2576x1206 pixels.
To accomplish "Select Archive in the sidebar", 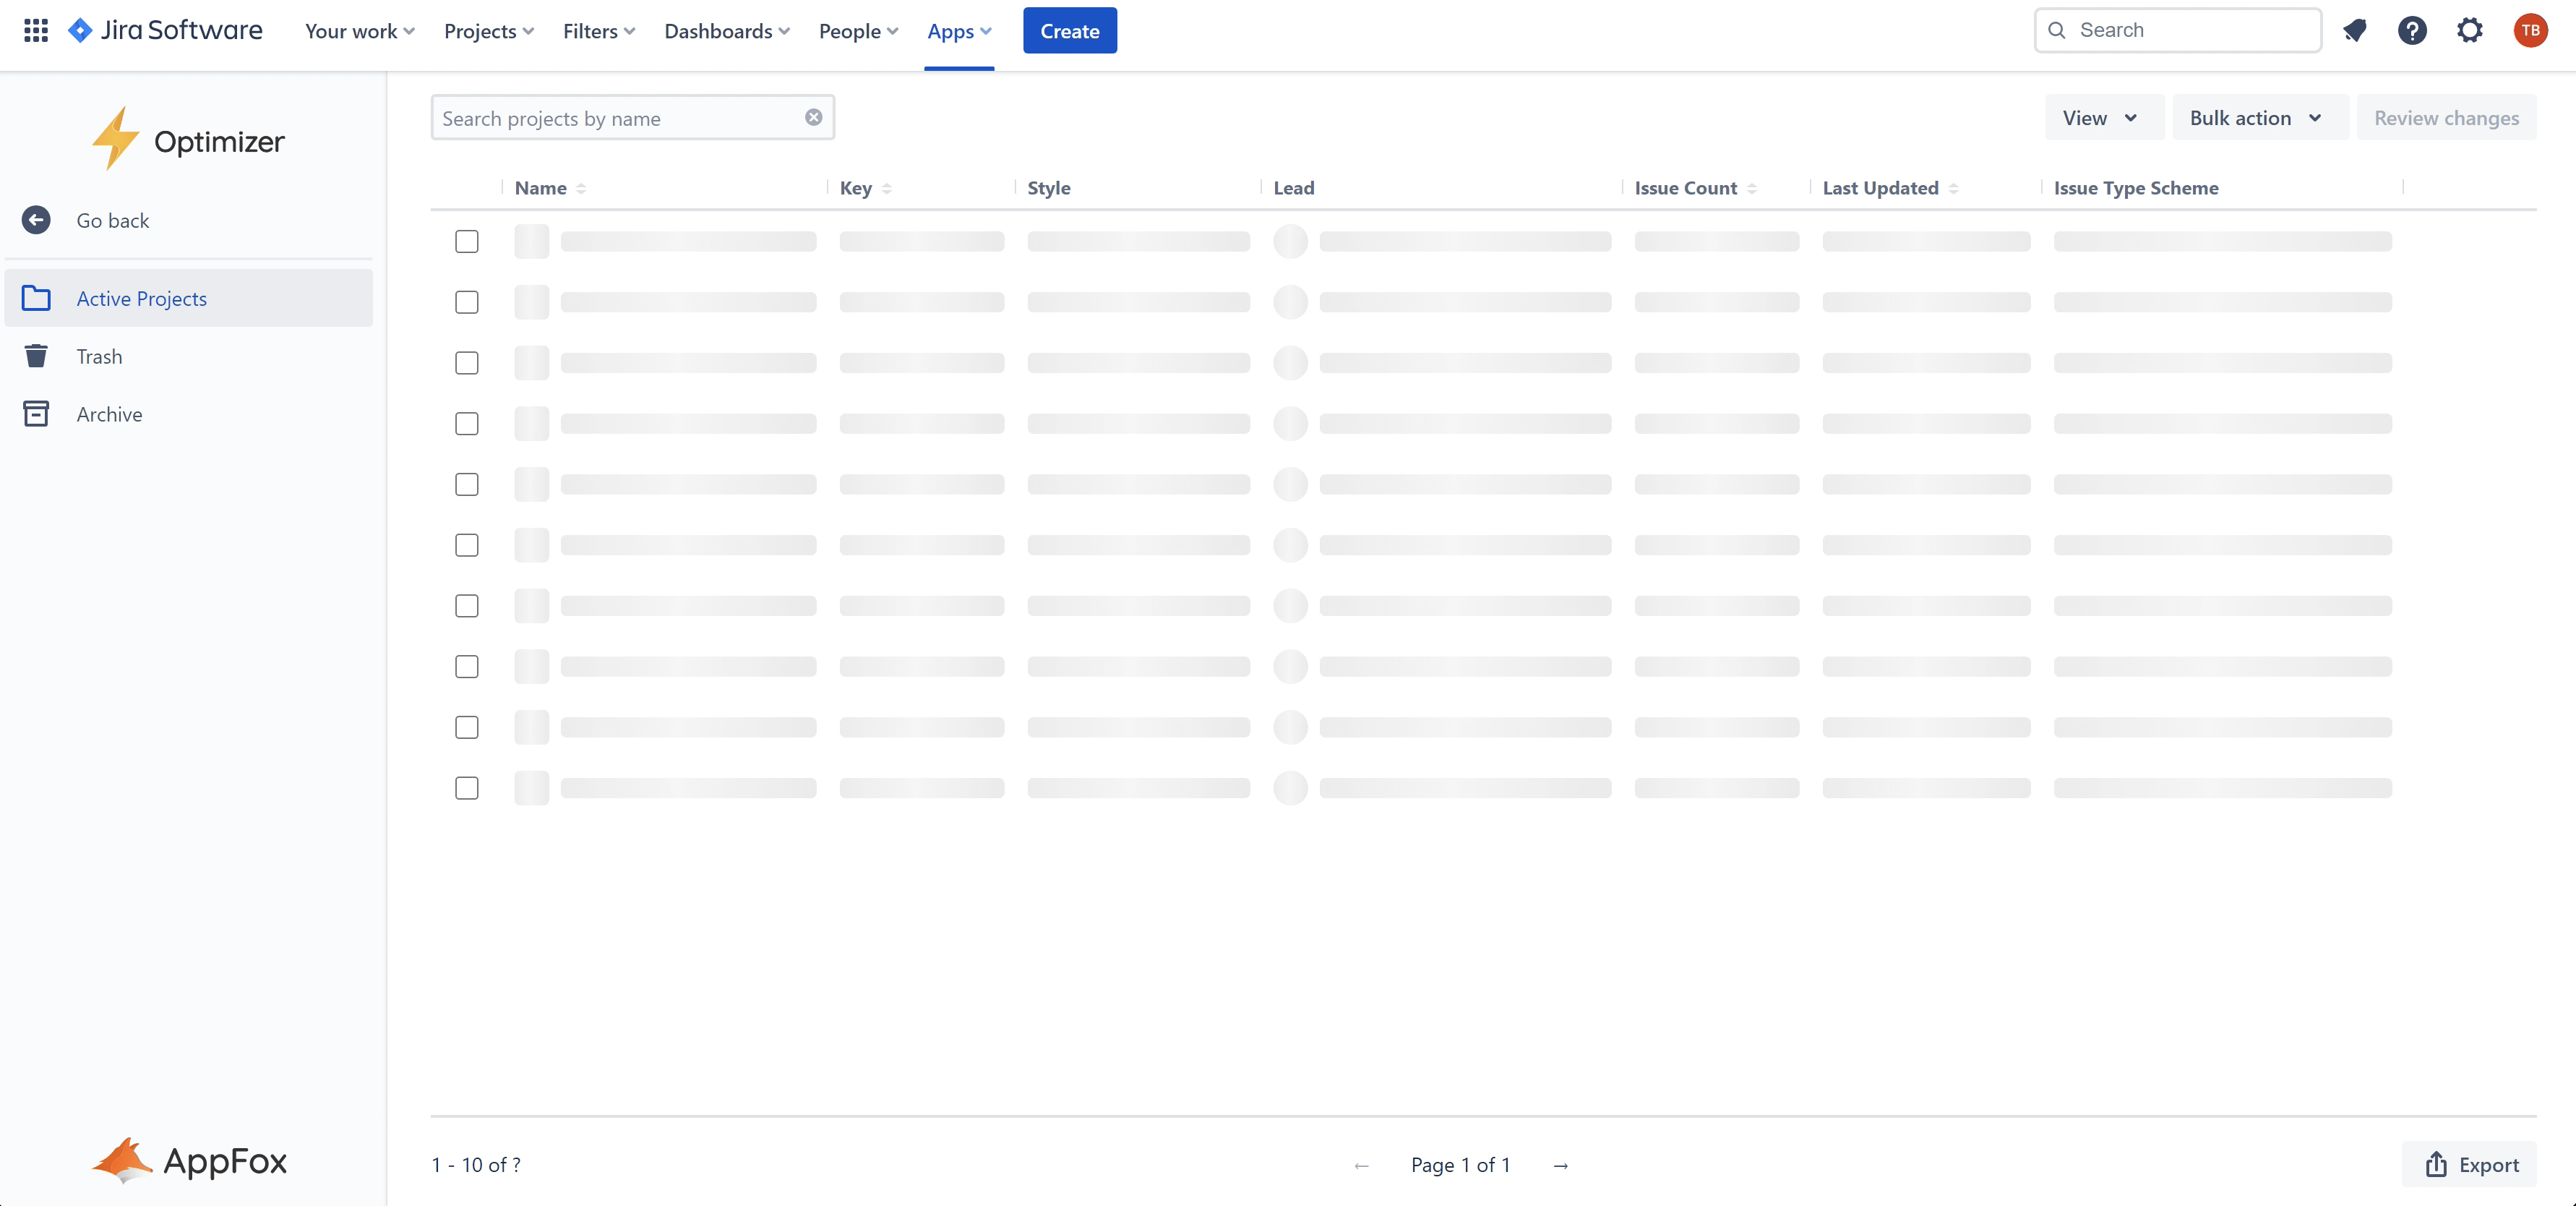I will tap(109, 414).
